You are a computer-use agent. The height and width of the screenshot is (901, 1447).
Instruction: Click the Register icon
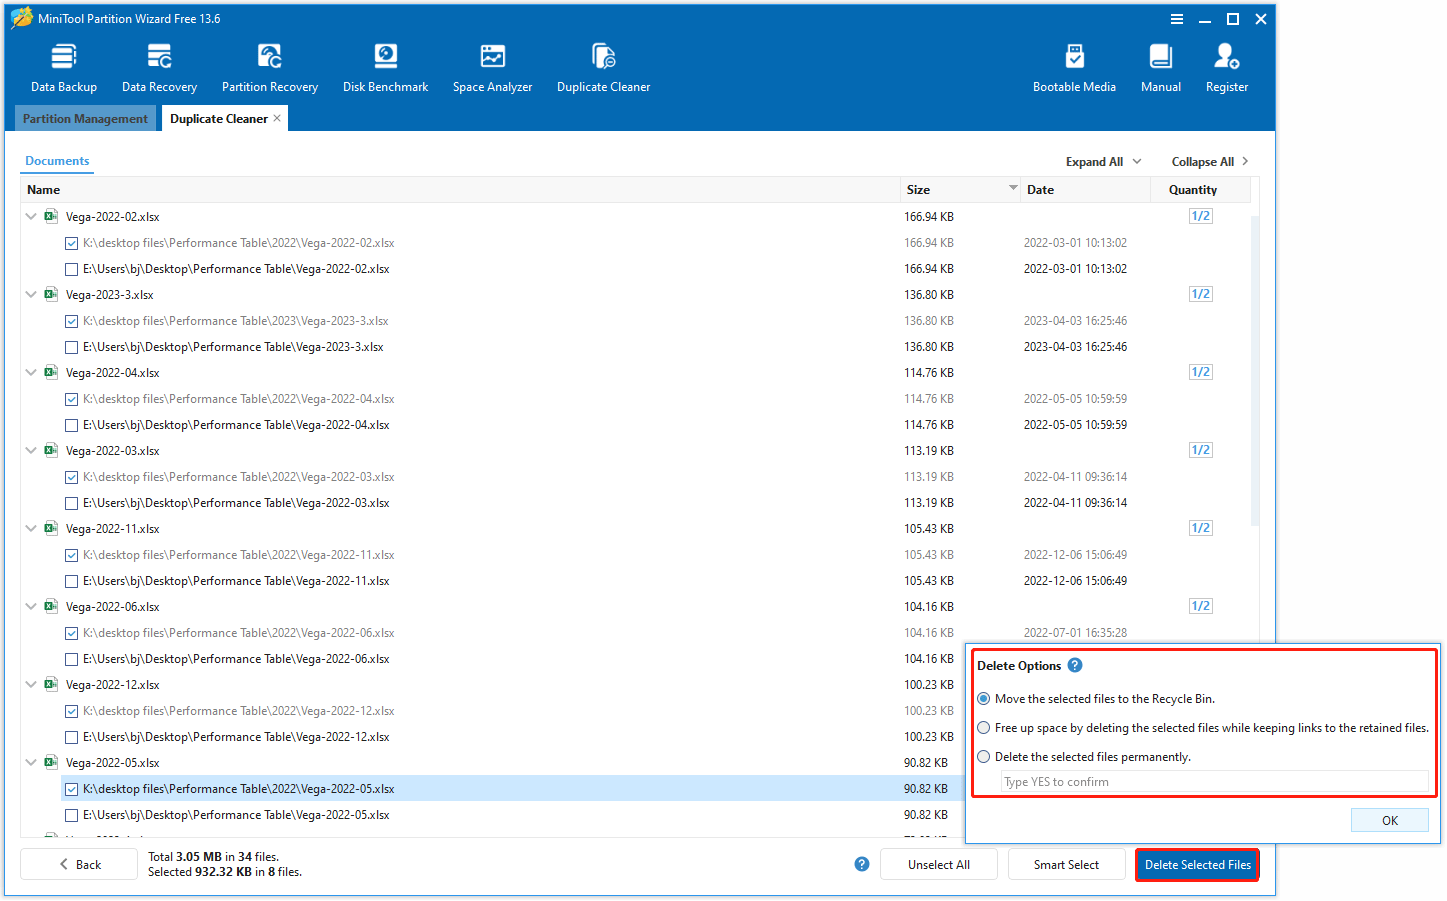coord(1226,65)
